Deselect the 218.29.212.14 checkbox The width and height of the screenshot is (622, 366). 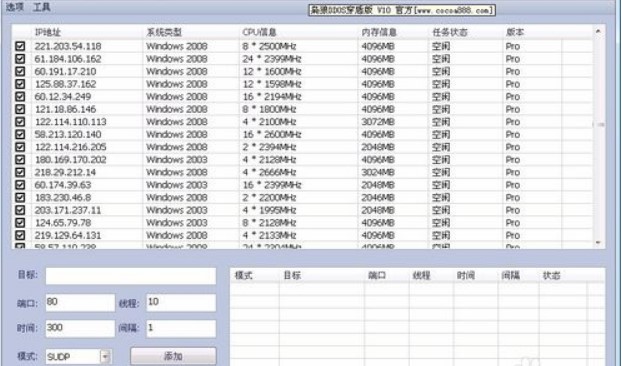[x=20, y=172]
